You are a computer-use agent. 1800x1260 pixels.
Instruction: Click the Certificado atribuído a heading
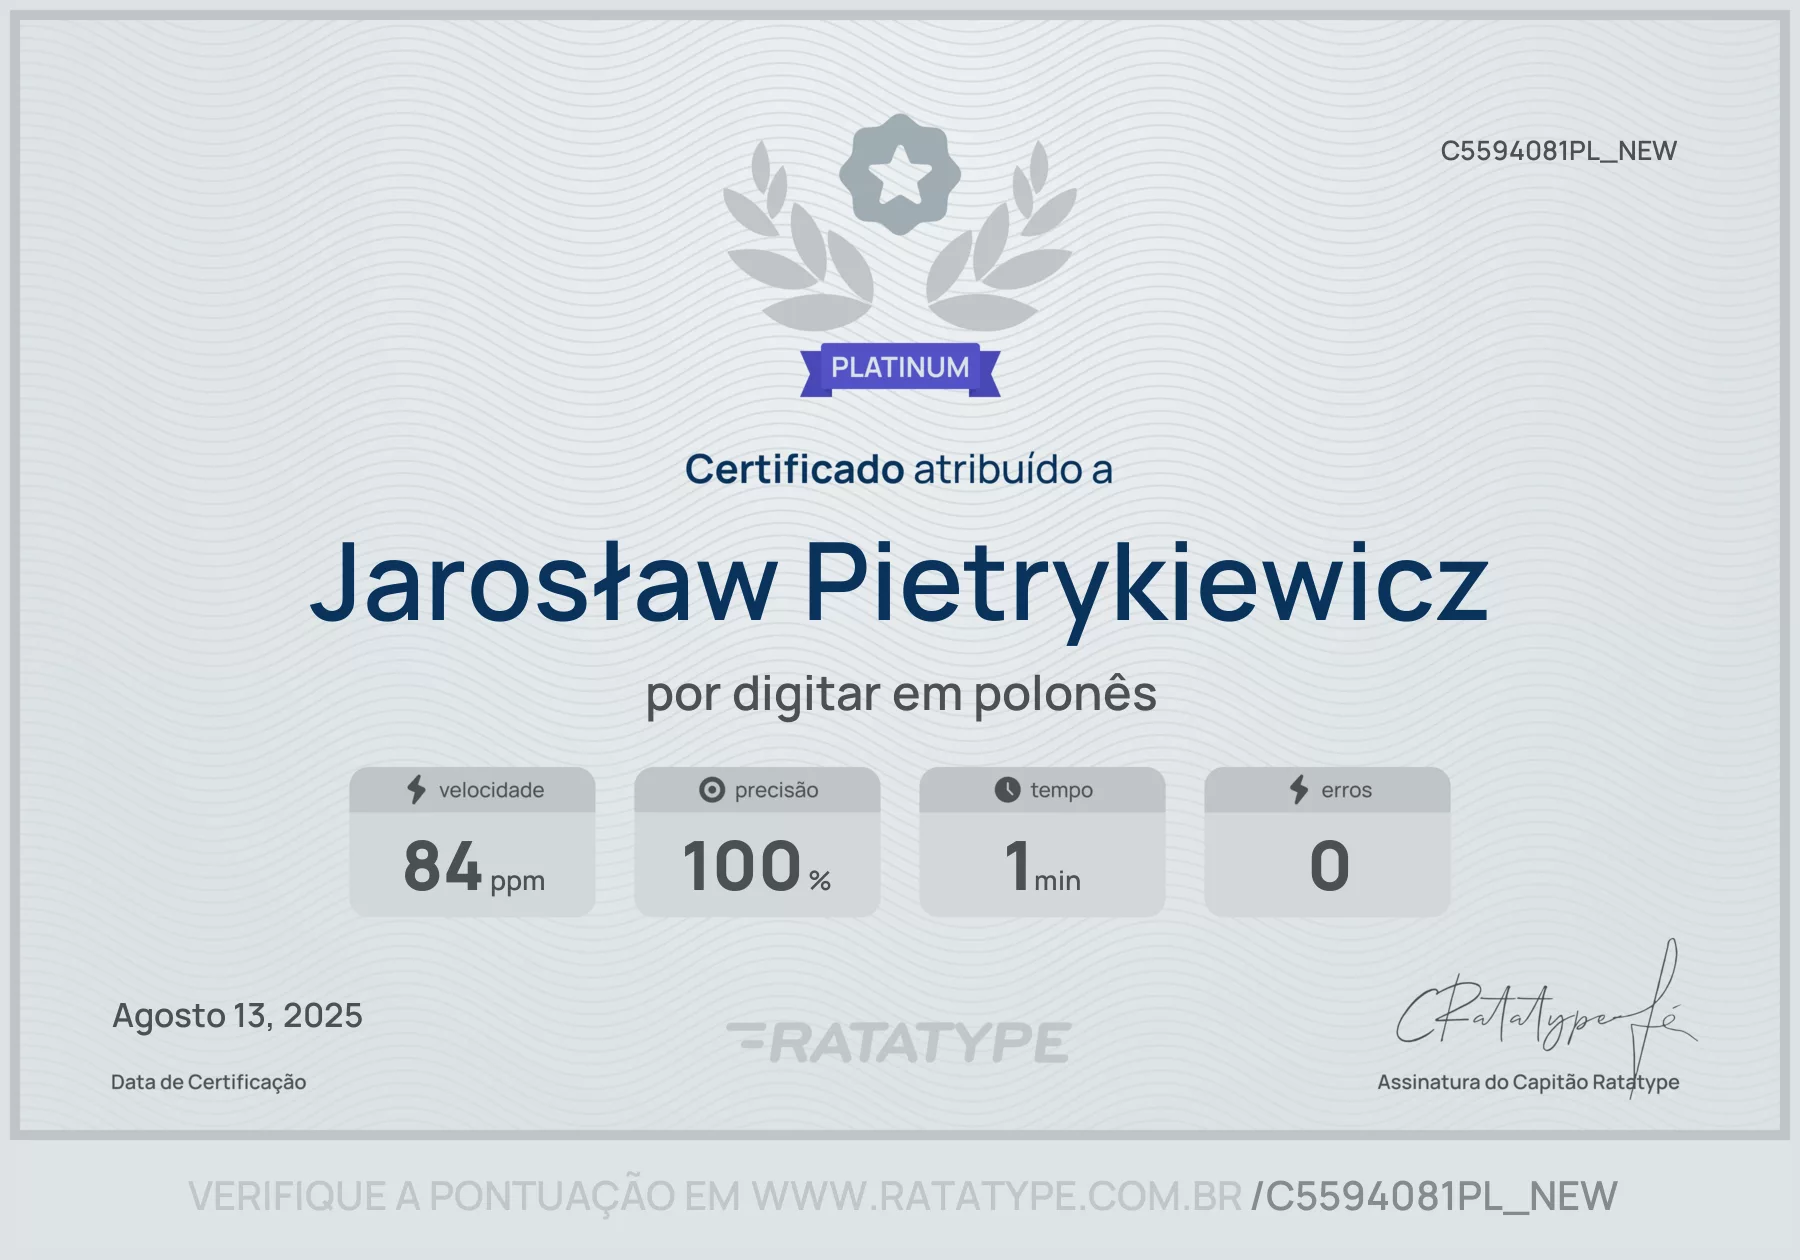(899, 470)
